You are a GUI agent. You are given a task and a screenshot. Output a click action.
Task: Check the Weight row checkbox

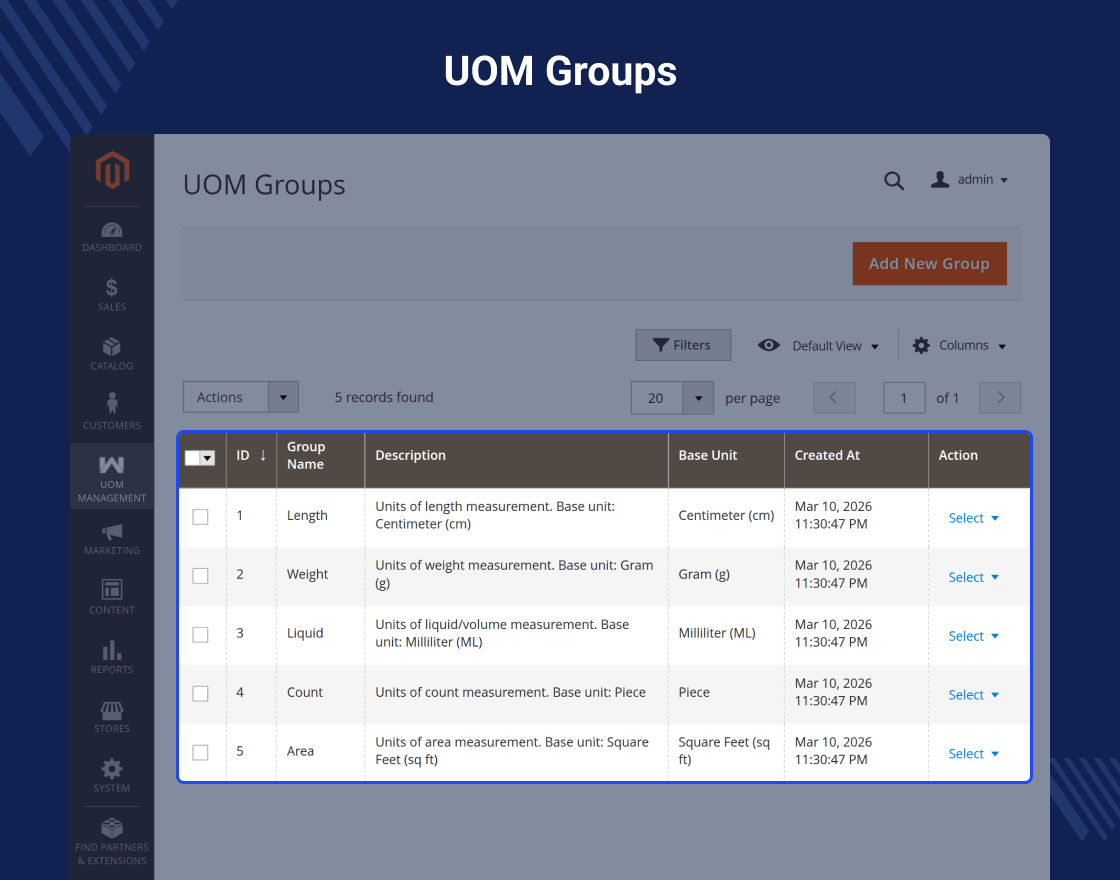click(201, 576)
